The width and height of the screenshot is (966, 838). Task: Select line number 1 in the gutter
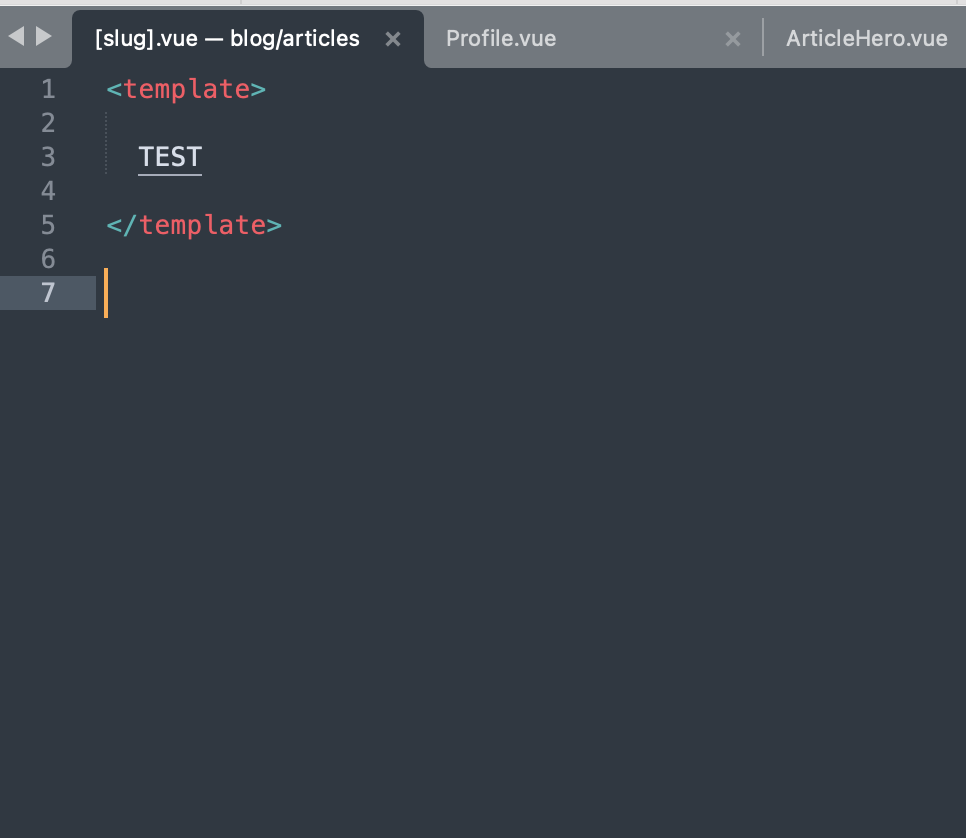click(x=48, y=89)
